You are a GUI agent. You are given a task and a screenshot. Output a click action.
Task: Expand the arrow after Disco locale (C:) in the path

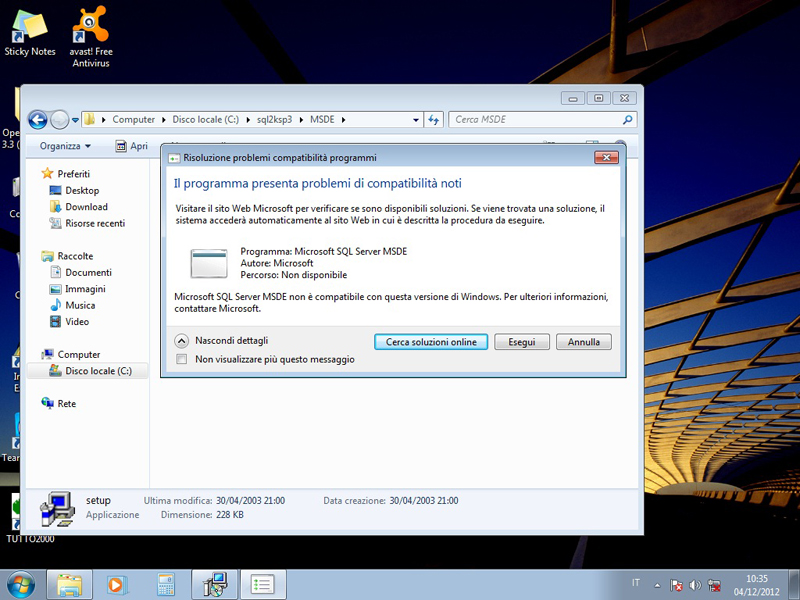click(x=248, y=120)
